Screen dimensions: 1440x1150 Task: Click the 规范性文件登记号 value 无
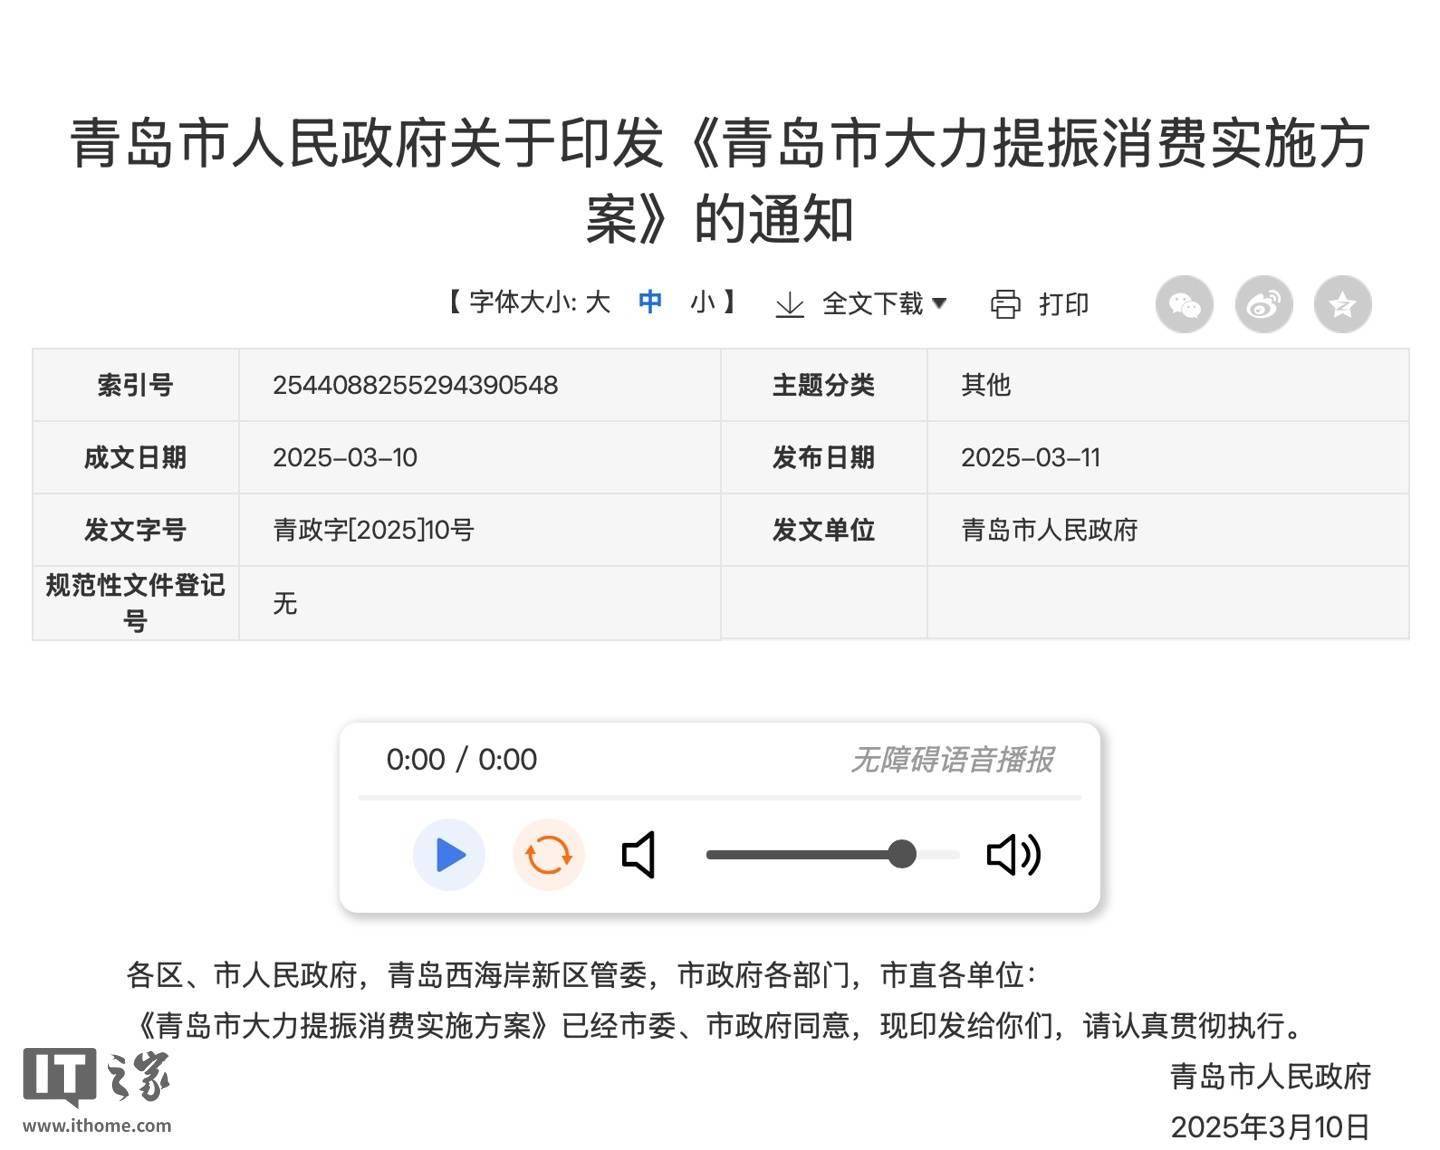285,603
